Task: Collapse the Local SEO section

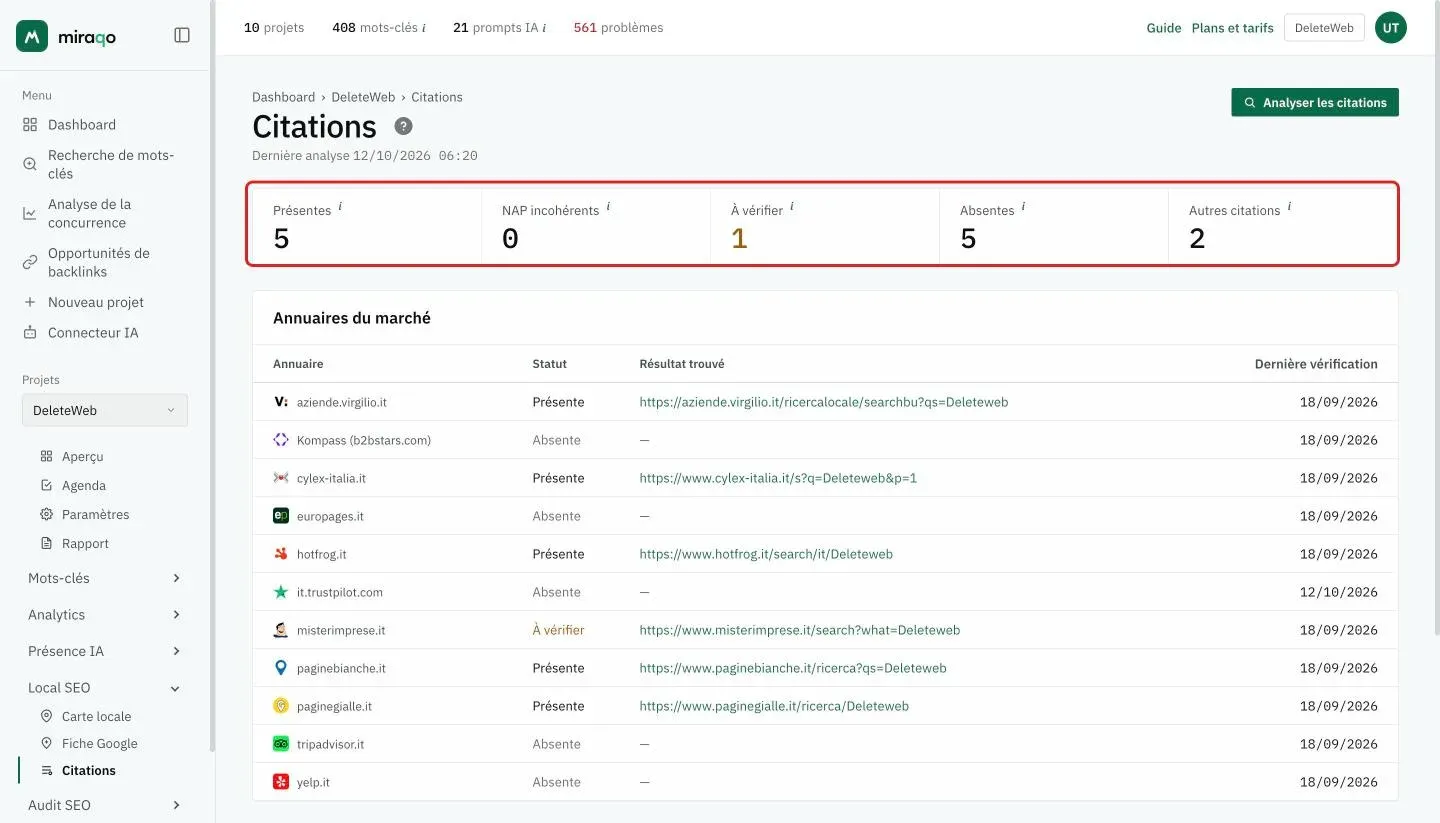Action: pos(105,688)
